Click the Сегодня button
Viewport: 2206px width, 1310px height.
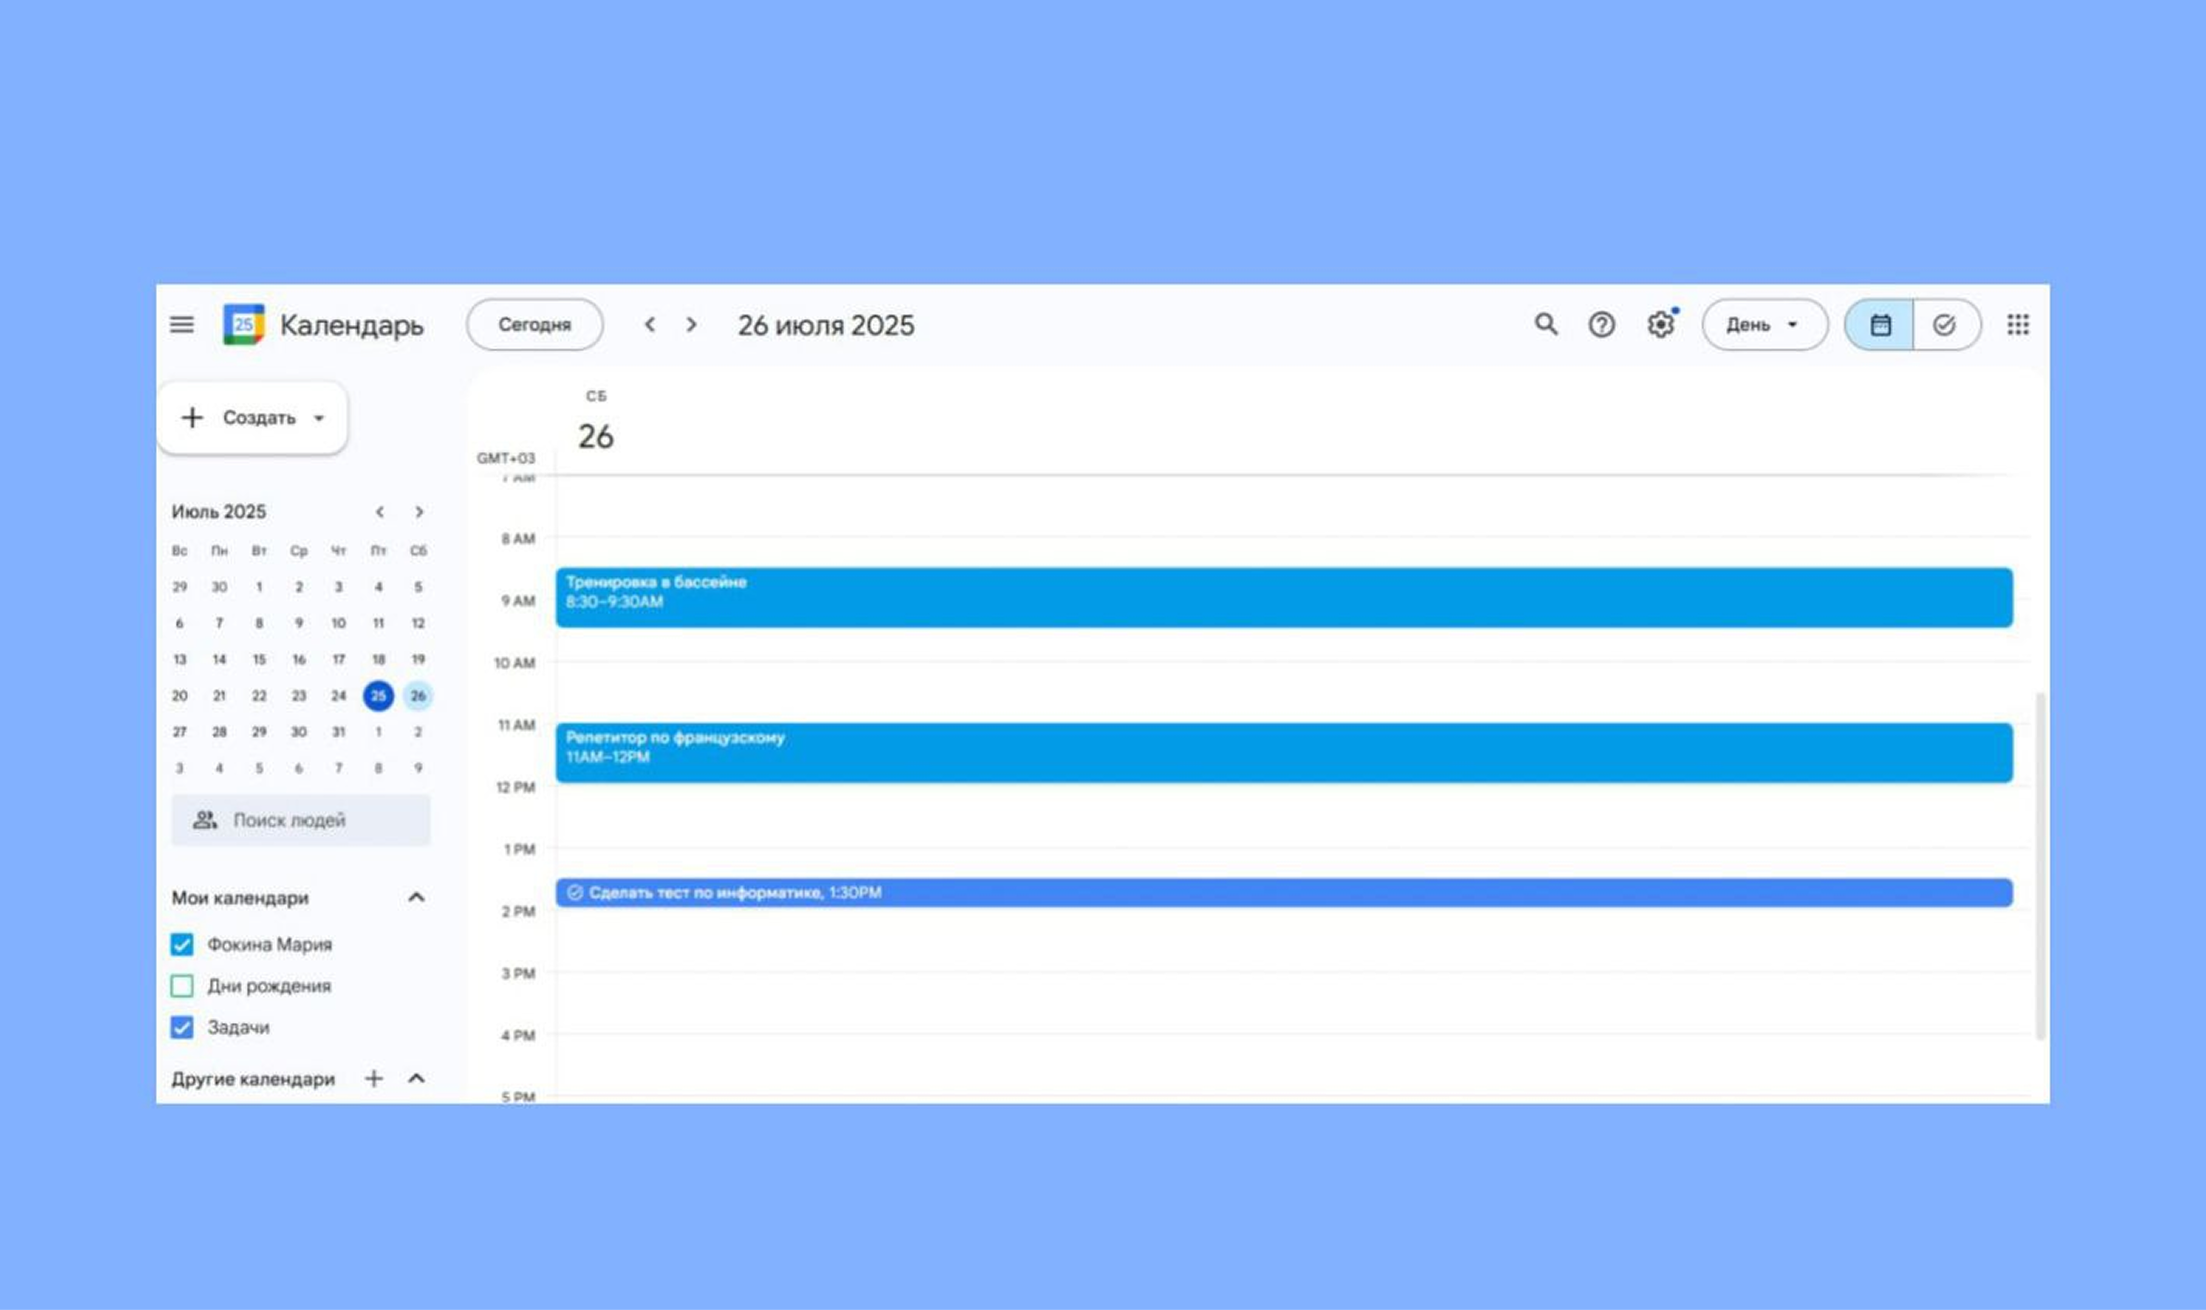534,324
